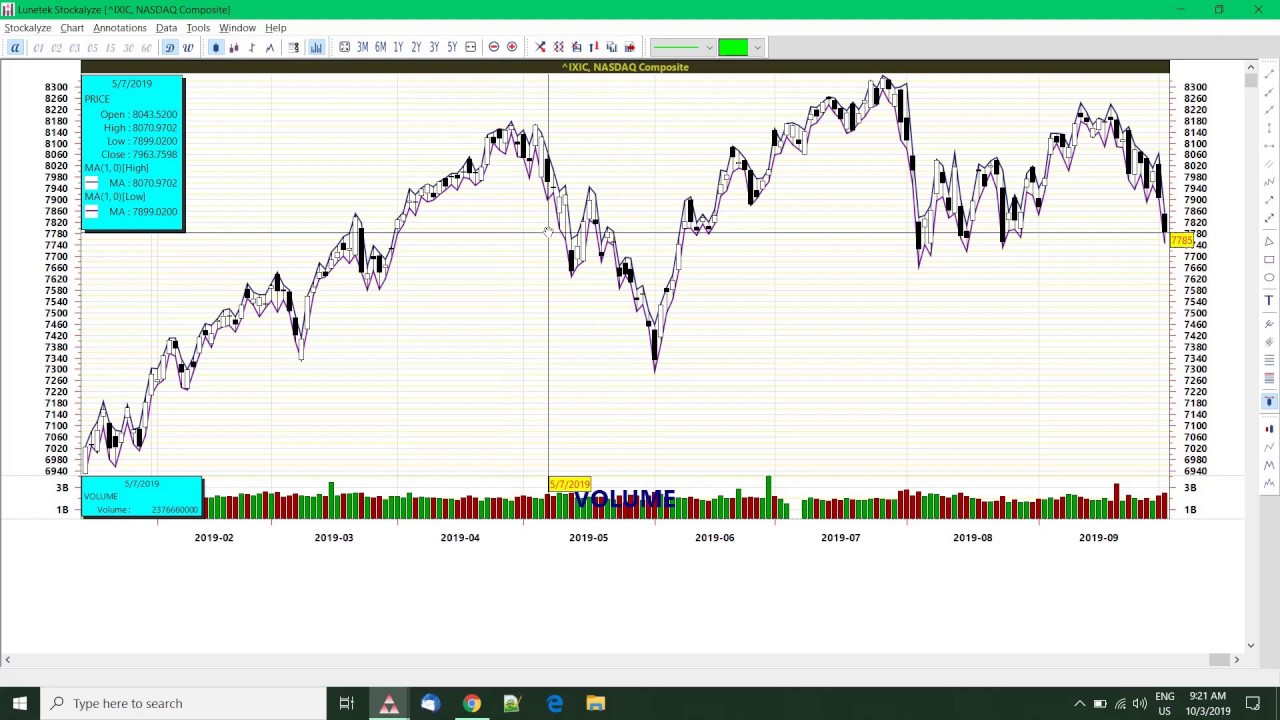Select the Fibonacci horizontal lines tool

coord(1269,359)
